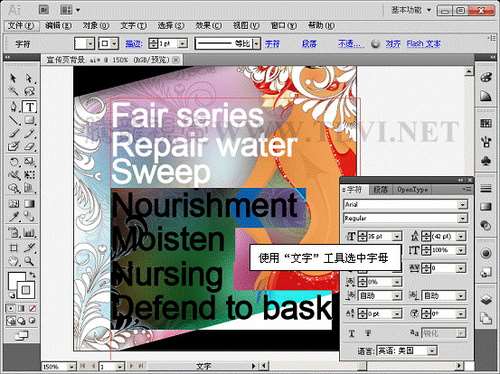
Task: Select the Zoom magnifier tool
Action: [x=29, y=261]
